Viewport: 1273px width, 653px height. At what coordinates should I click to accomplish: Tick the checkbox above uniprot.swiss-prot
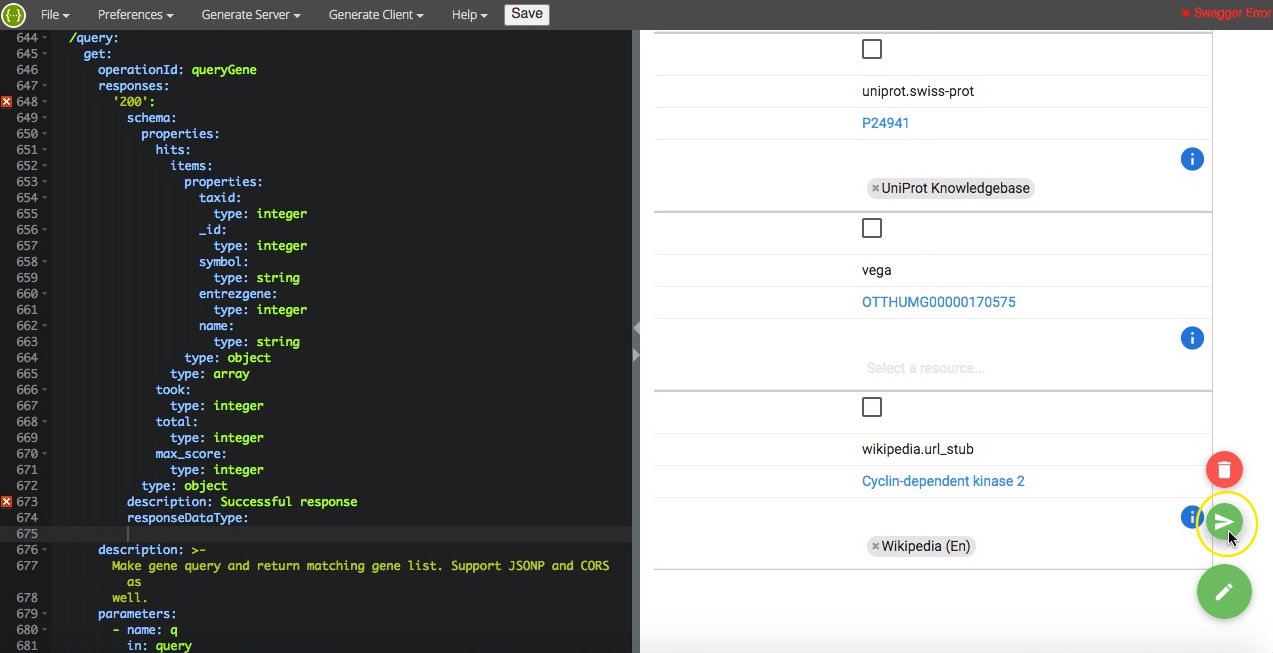click(872, 49)
